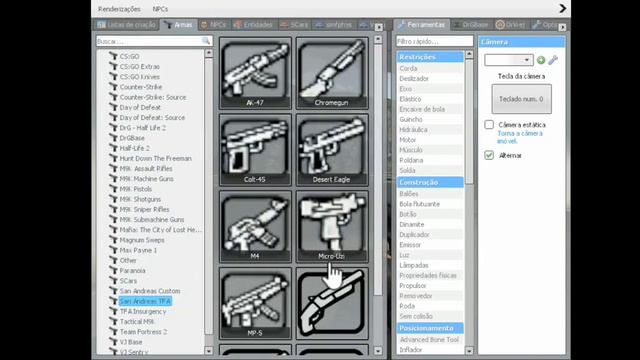640x360 pixels.
Task: Uncheck the Alternar checkbox
Action: click(x=489, y=155)
